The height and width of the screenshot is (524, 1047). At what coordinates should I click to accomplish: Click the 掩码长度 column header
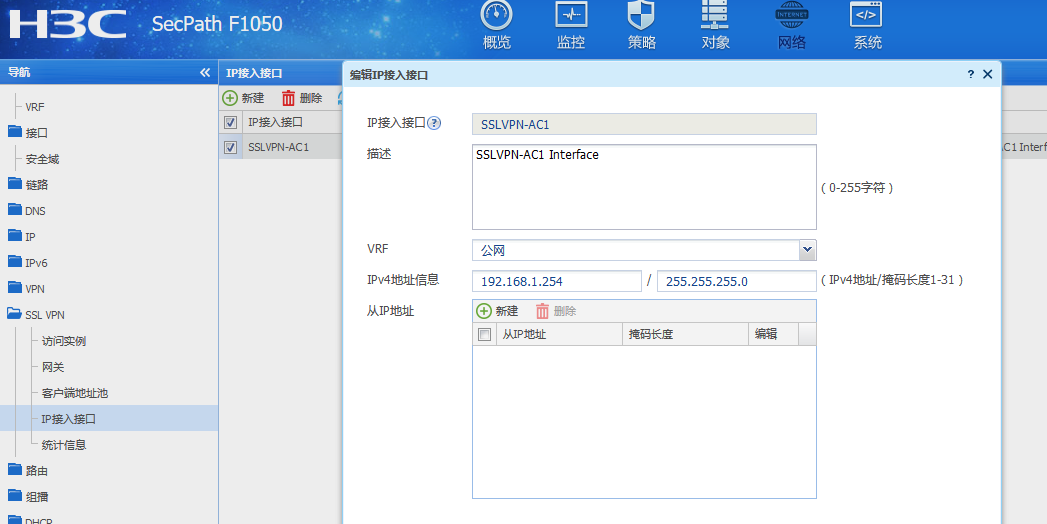coord(685,334)
